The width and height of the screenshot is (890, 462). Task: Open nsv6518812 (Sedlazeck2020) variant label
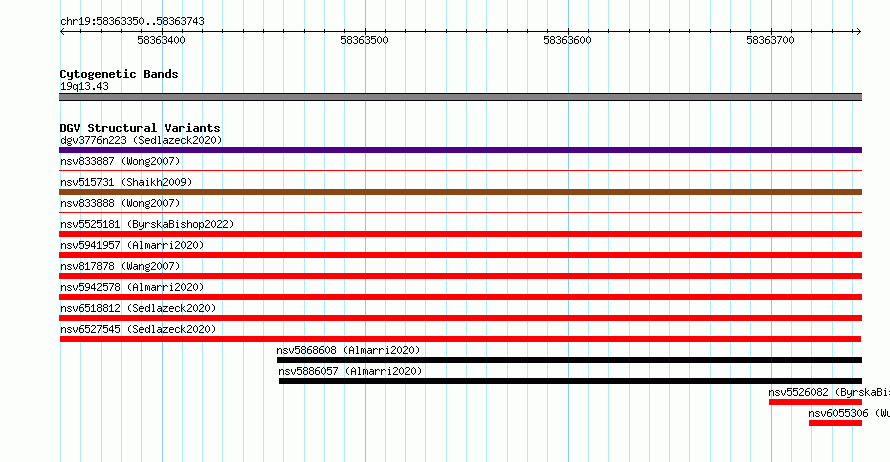(x=138, y=308)
